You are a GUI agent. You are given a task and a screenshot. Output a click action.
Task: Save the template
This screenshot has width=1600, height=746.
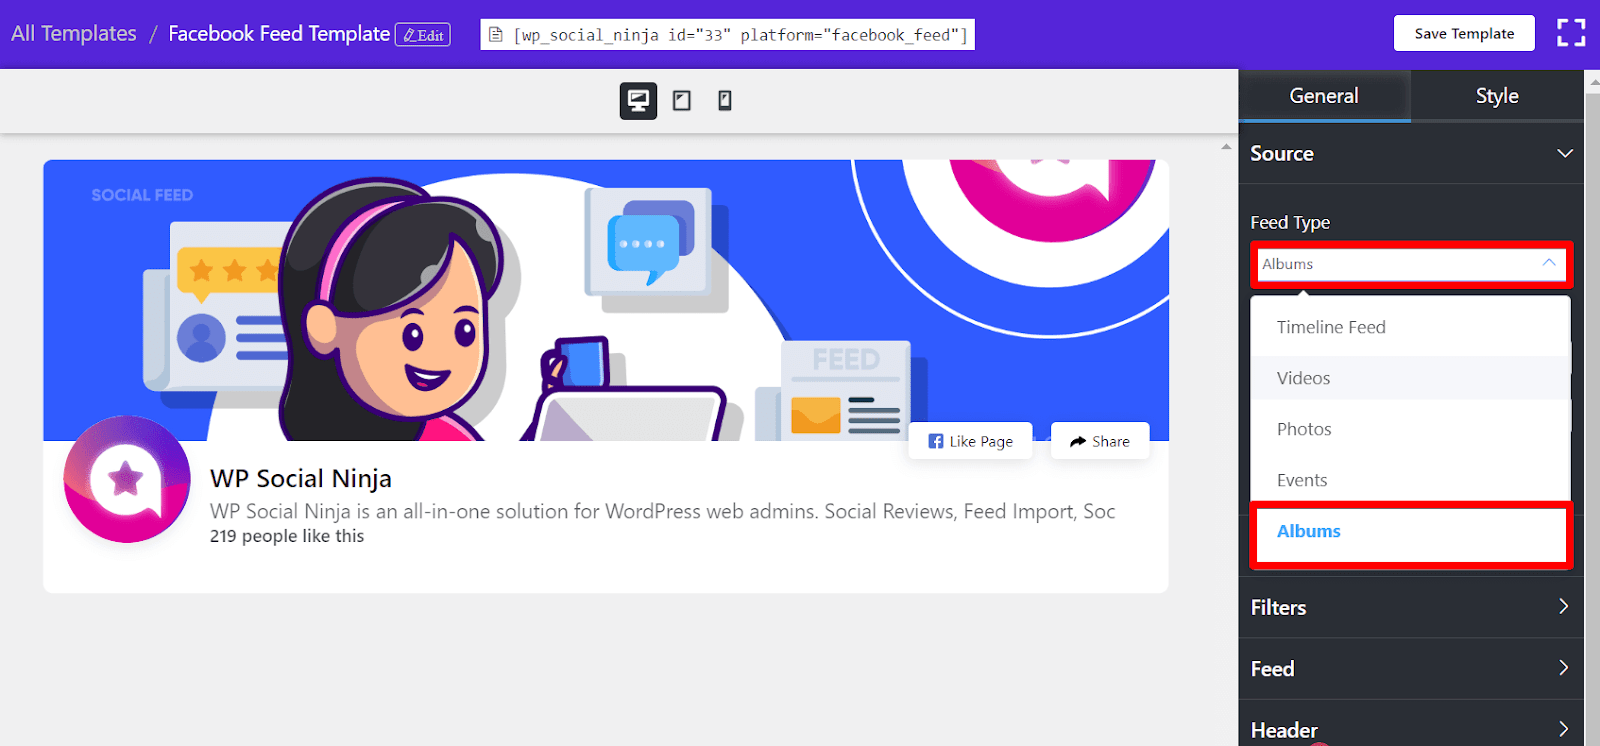coord(1464,33)
